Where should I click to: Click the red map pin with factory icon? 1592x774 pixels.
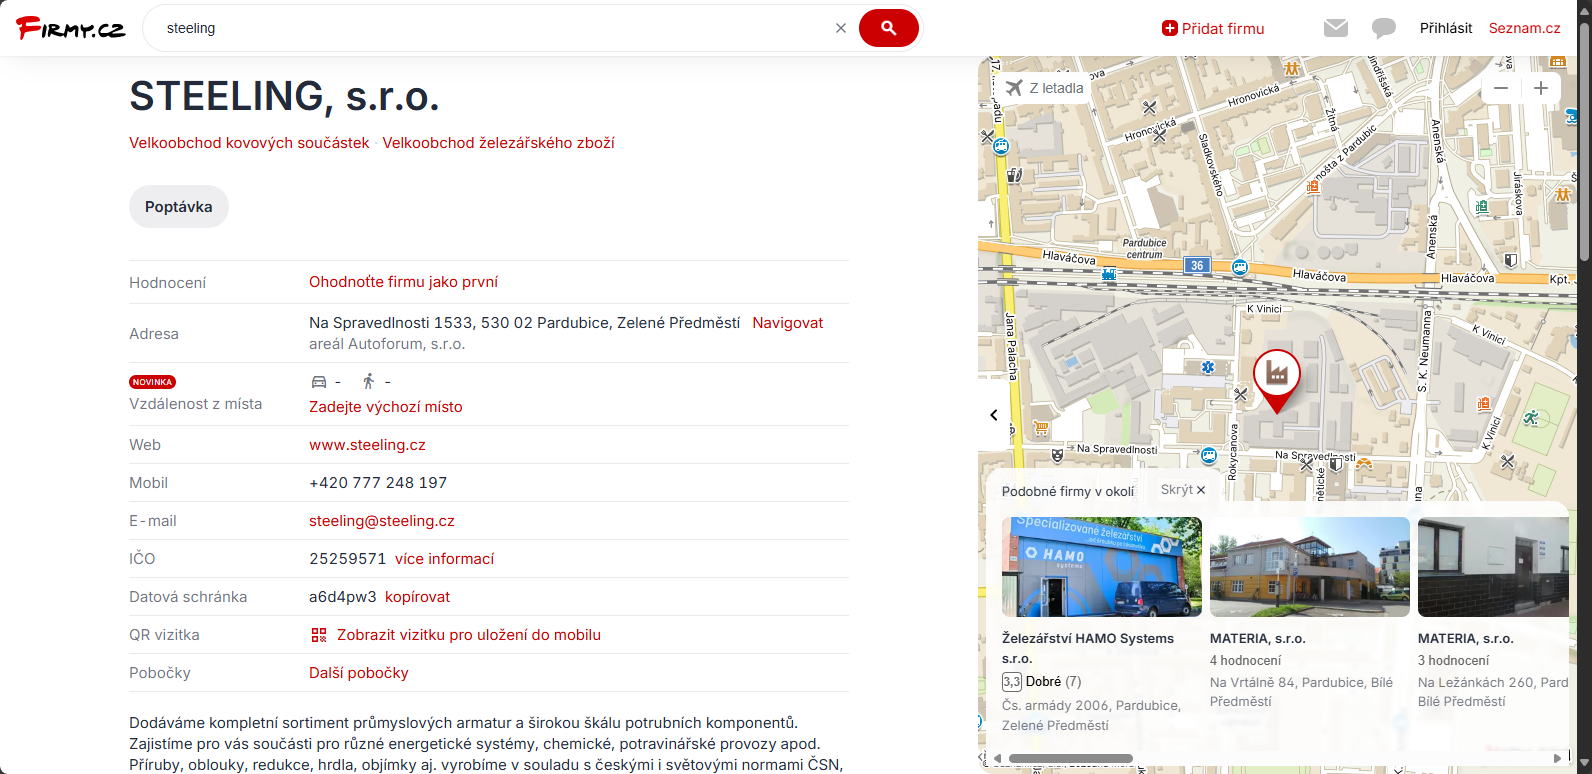[1276, 381]
